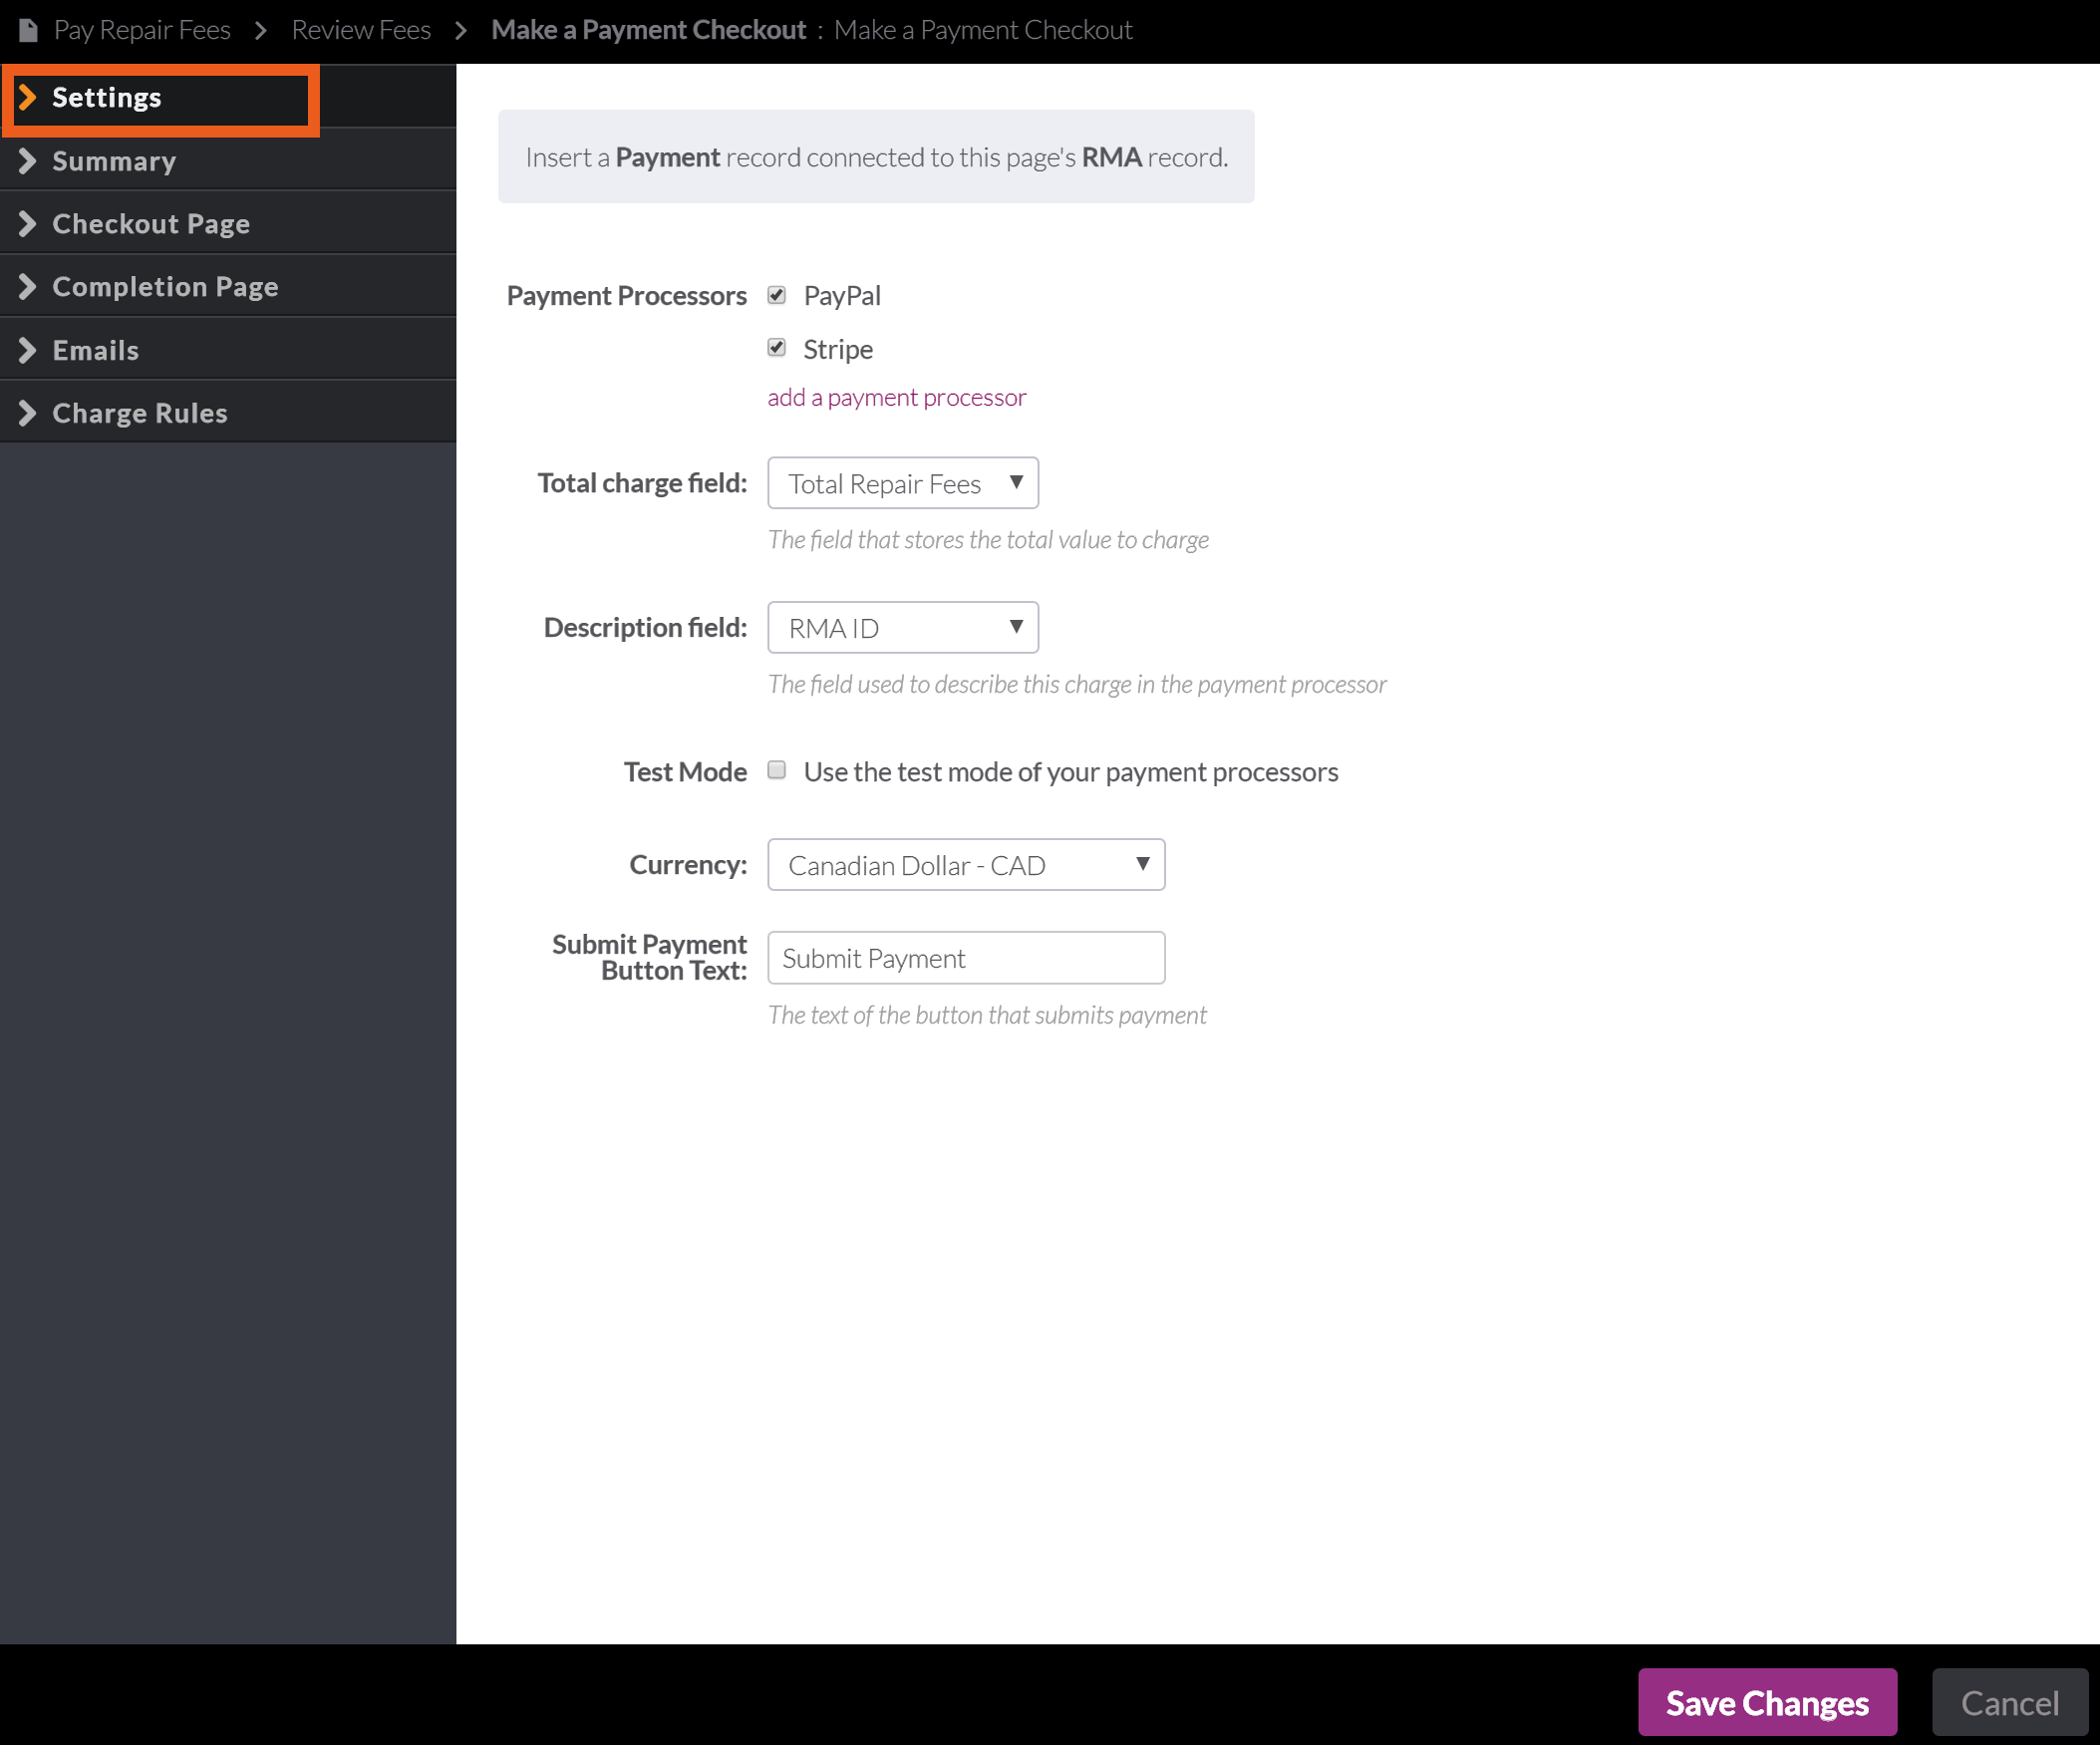
Task: Uncheck the PayPal payment processor
Action: [x=777, y=295]
